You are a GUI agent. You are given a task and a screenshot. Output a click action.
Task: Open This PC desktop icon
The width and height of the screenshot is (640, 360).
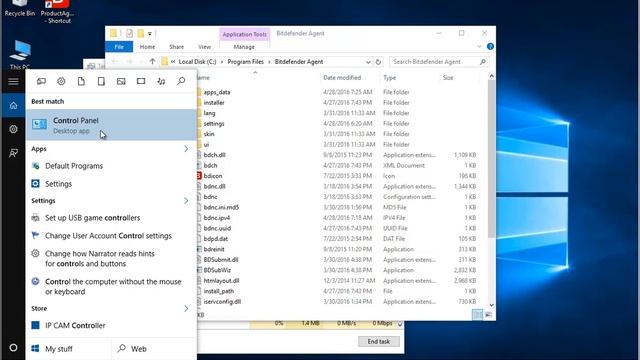coord(20,55)
